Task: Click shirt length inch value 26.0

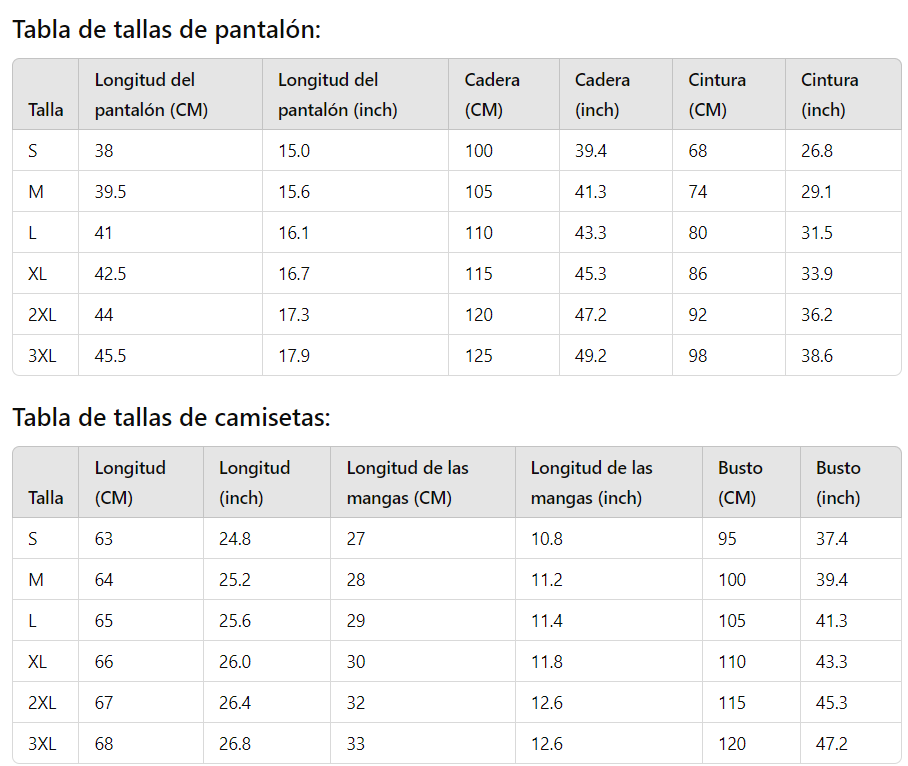Action: [x=235, y=662]
